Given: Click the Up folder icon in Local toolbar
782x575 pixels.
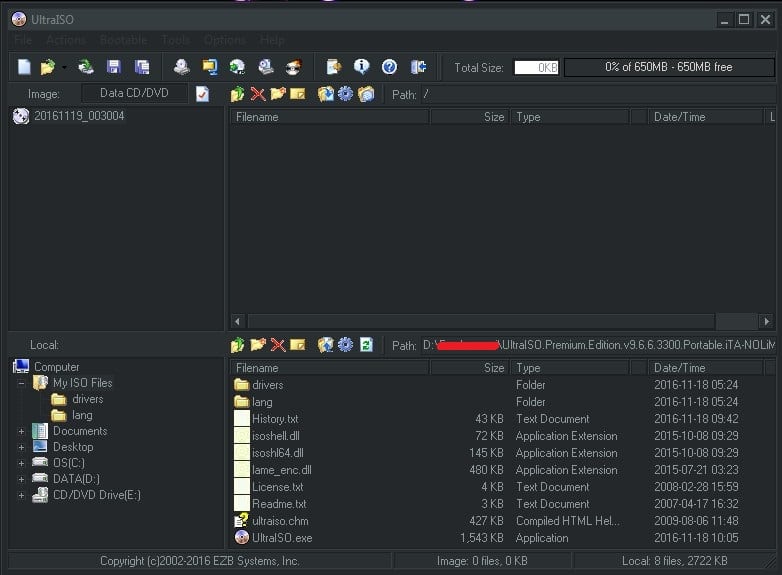Looking at the screenshot, I should coord(237,345).
